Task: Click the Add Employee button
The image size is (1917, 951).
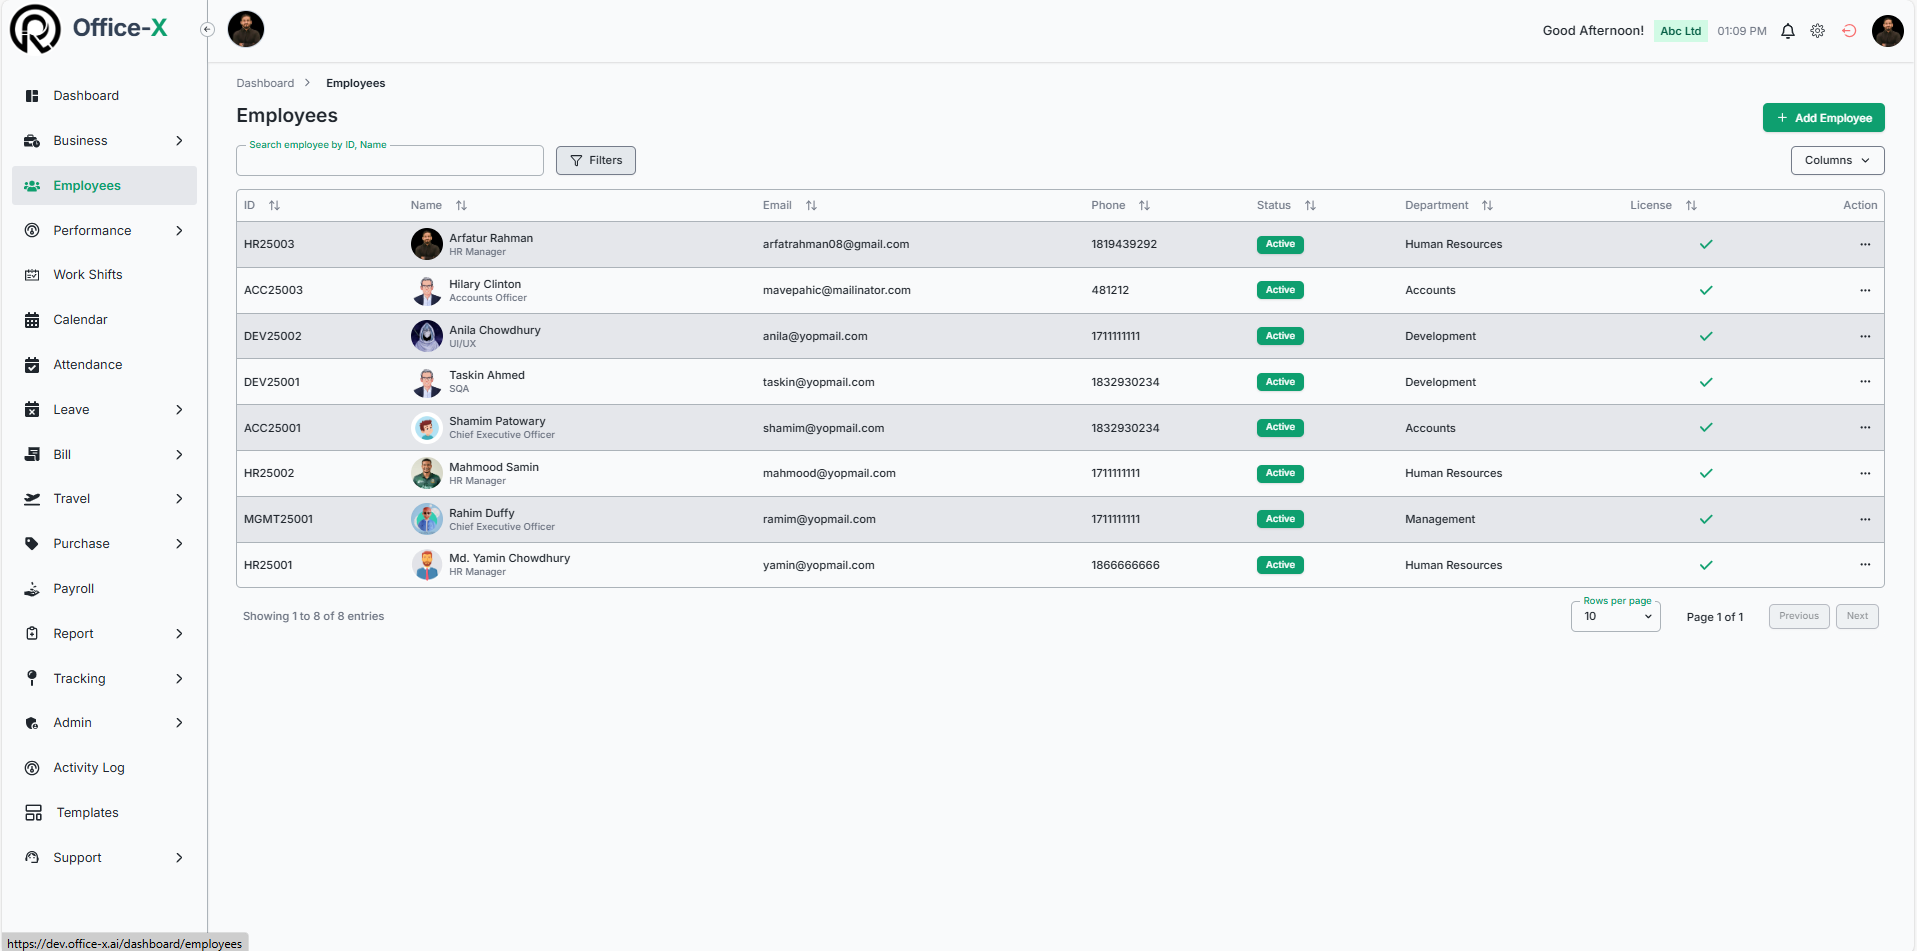Action: (x=1822, y=118)
